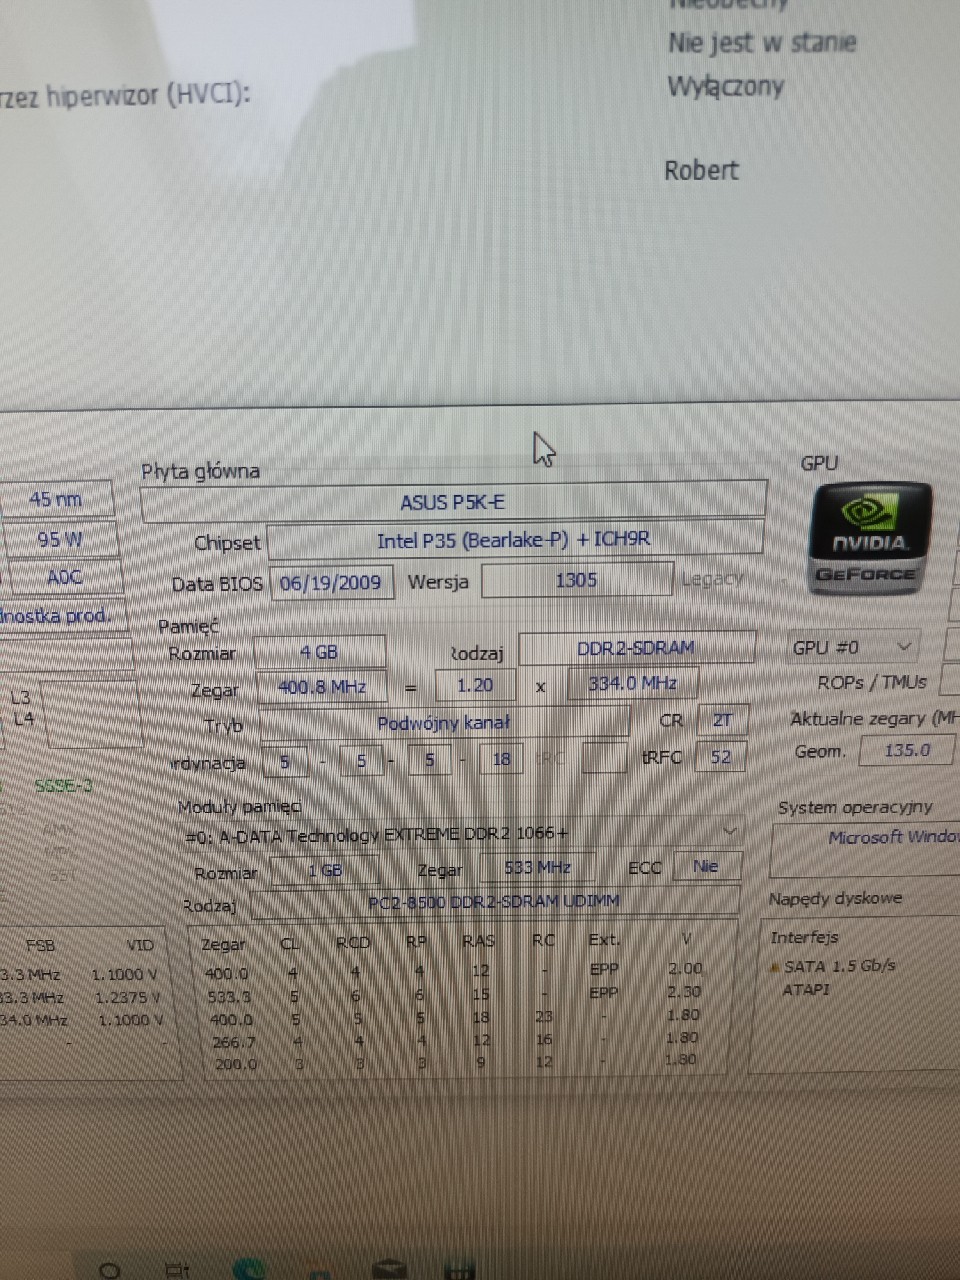Click the BIOS version 1305 field
This screenshot has height=1280, width=960.
point(576,580)
